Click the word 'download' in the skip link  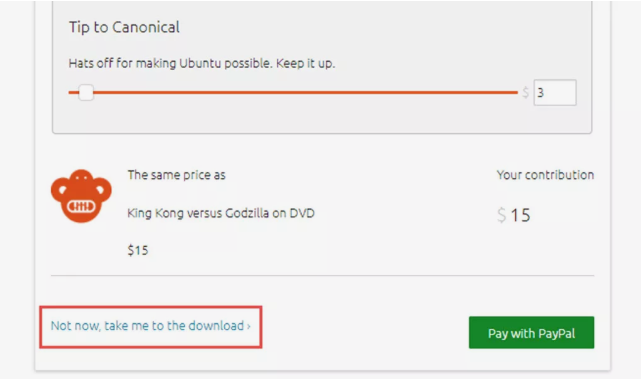coord(216,326)
